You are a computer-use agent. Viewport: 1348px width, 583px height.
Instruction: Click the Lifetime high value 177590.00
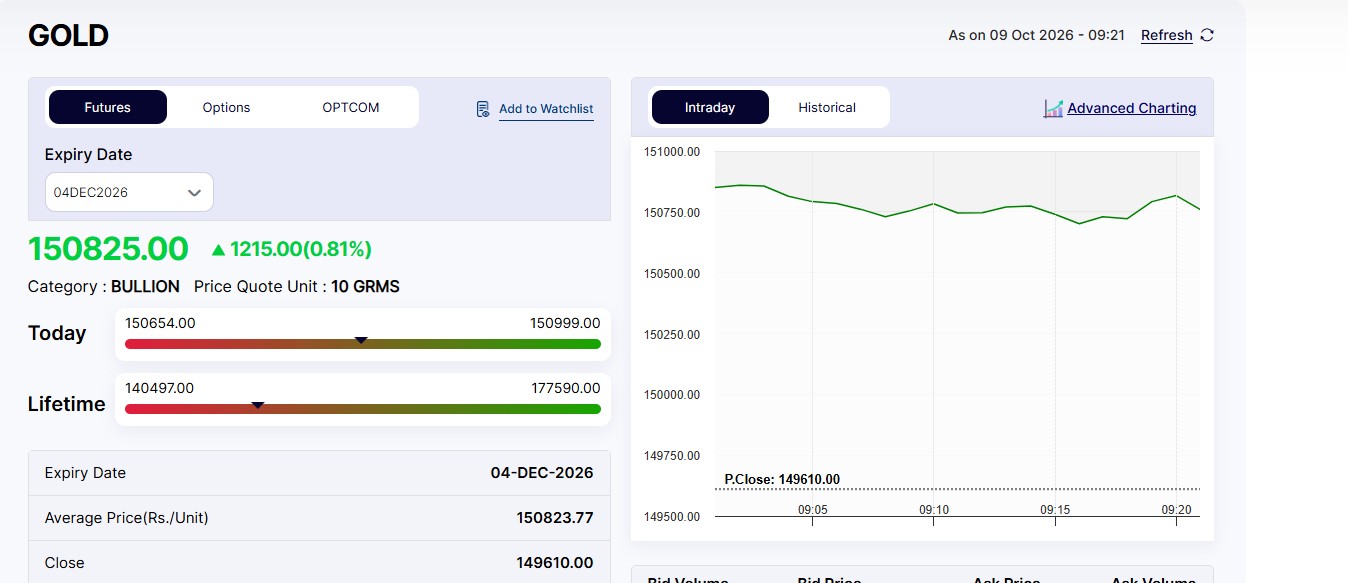point(565,388)
